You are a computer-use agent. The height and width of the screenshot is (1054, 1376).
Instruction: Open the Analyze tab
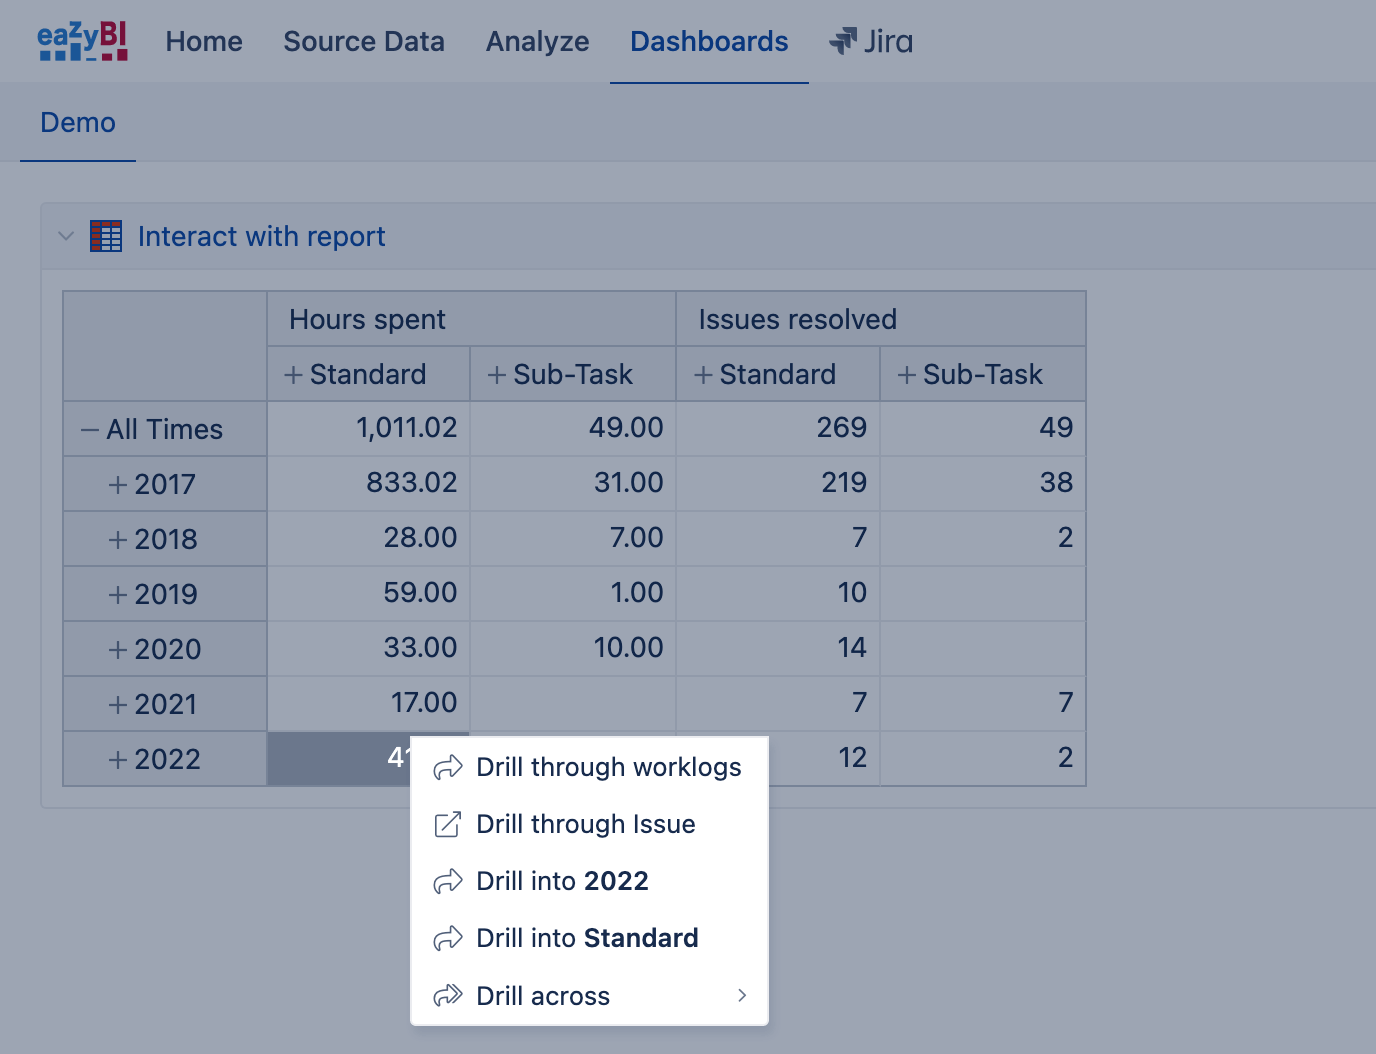click(538, 41)
